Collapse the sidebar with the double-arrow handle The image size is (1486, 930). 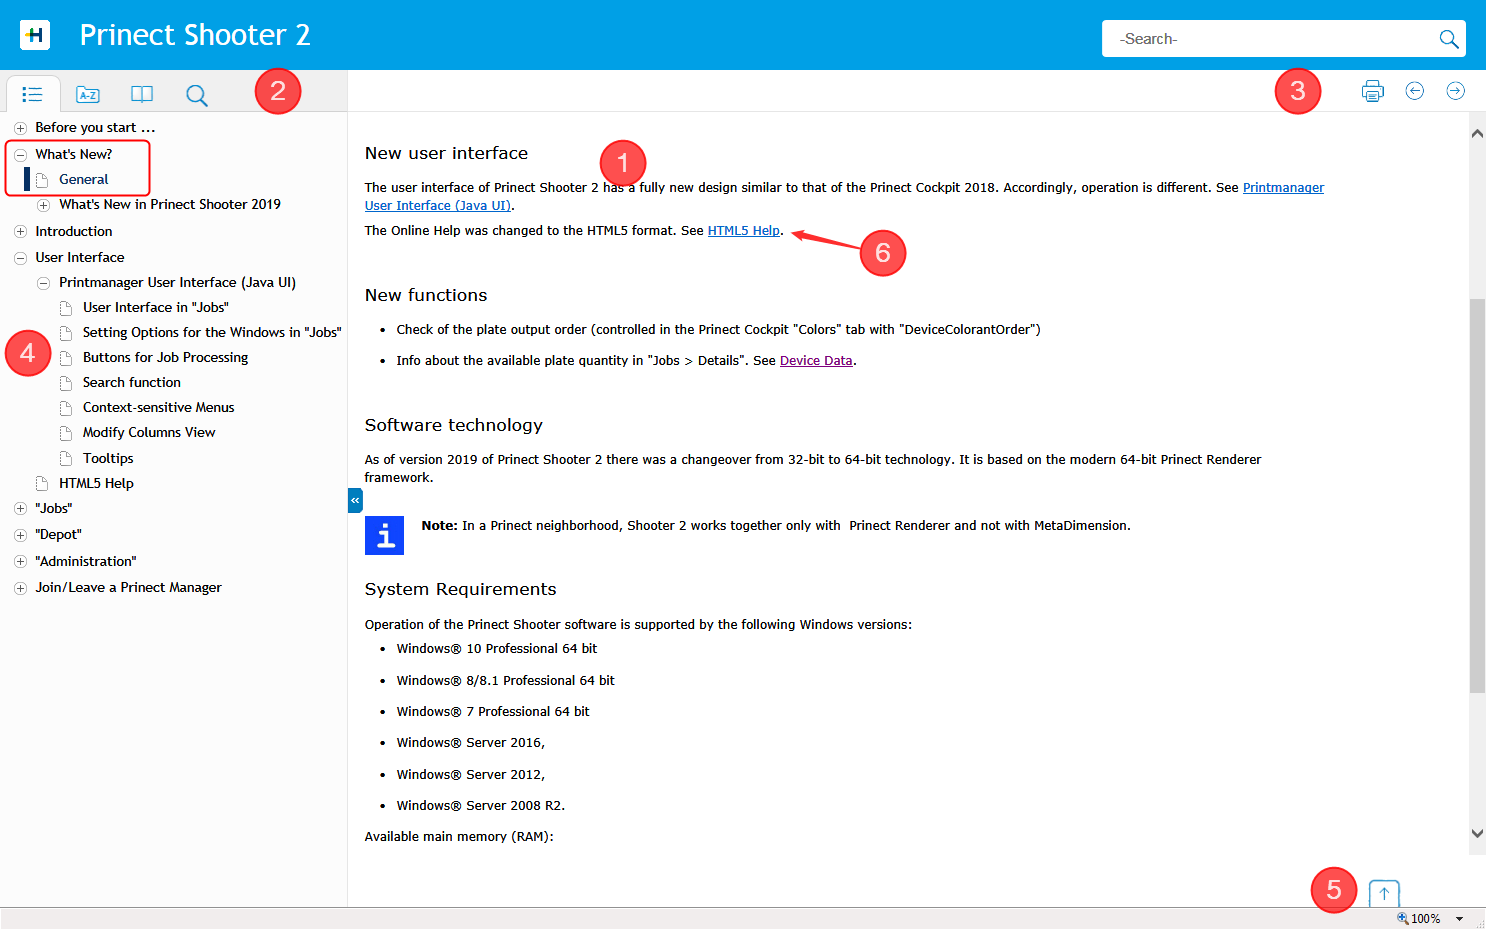[355, 500]
